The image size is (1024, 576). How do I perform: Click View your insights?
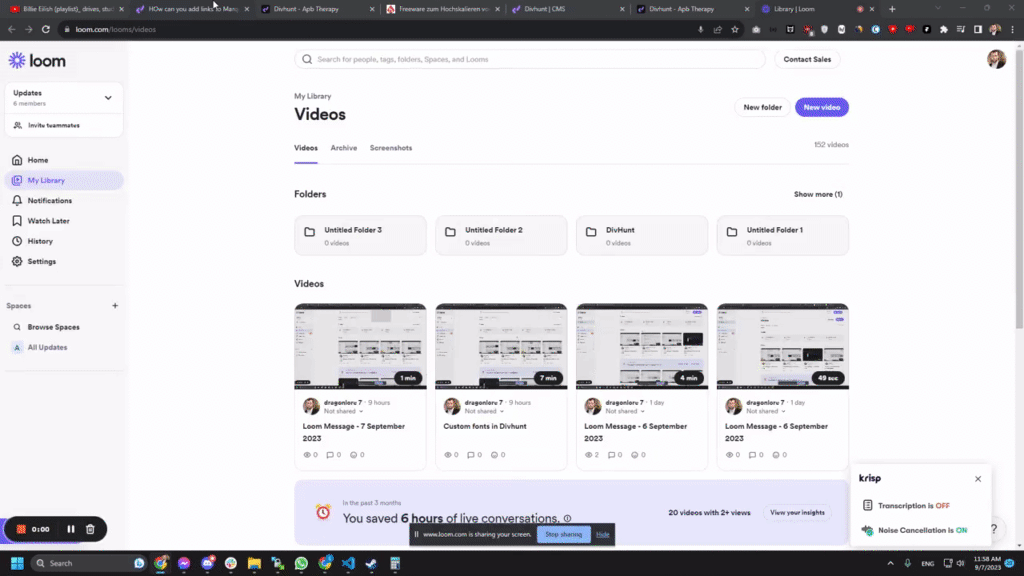click(797, 513)
